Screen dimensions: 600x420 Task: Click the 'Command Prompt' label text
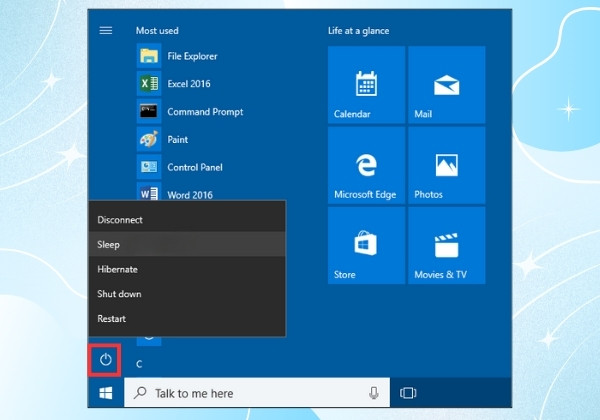click(x=205, y=112)
